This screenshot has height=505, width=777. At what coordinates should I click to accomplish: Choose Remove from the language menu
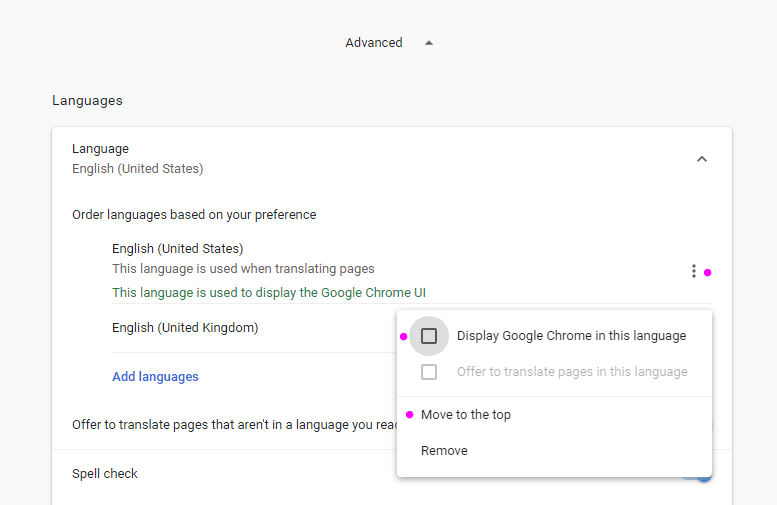(x=444, y=451)
